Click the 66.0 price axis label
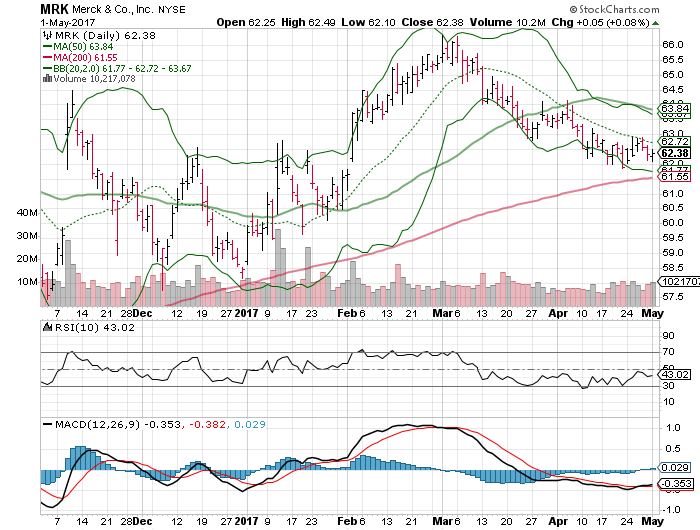Image resolution: width=700 pixels, height=530 pixels. (673, 45)
